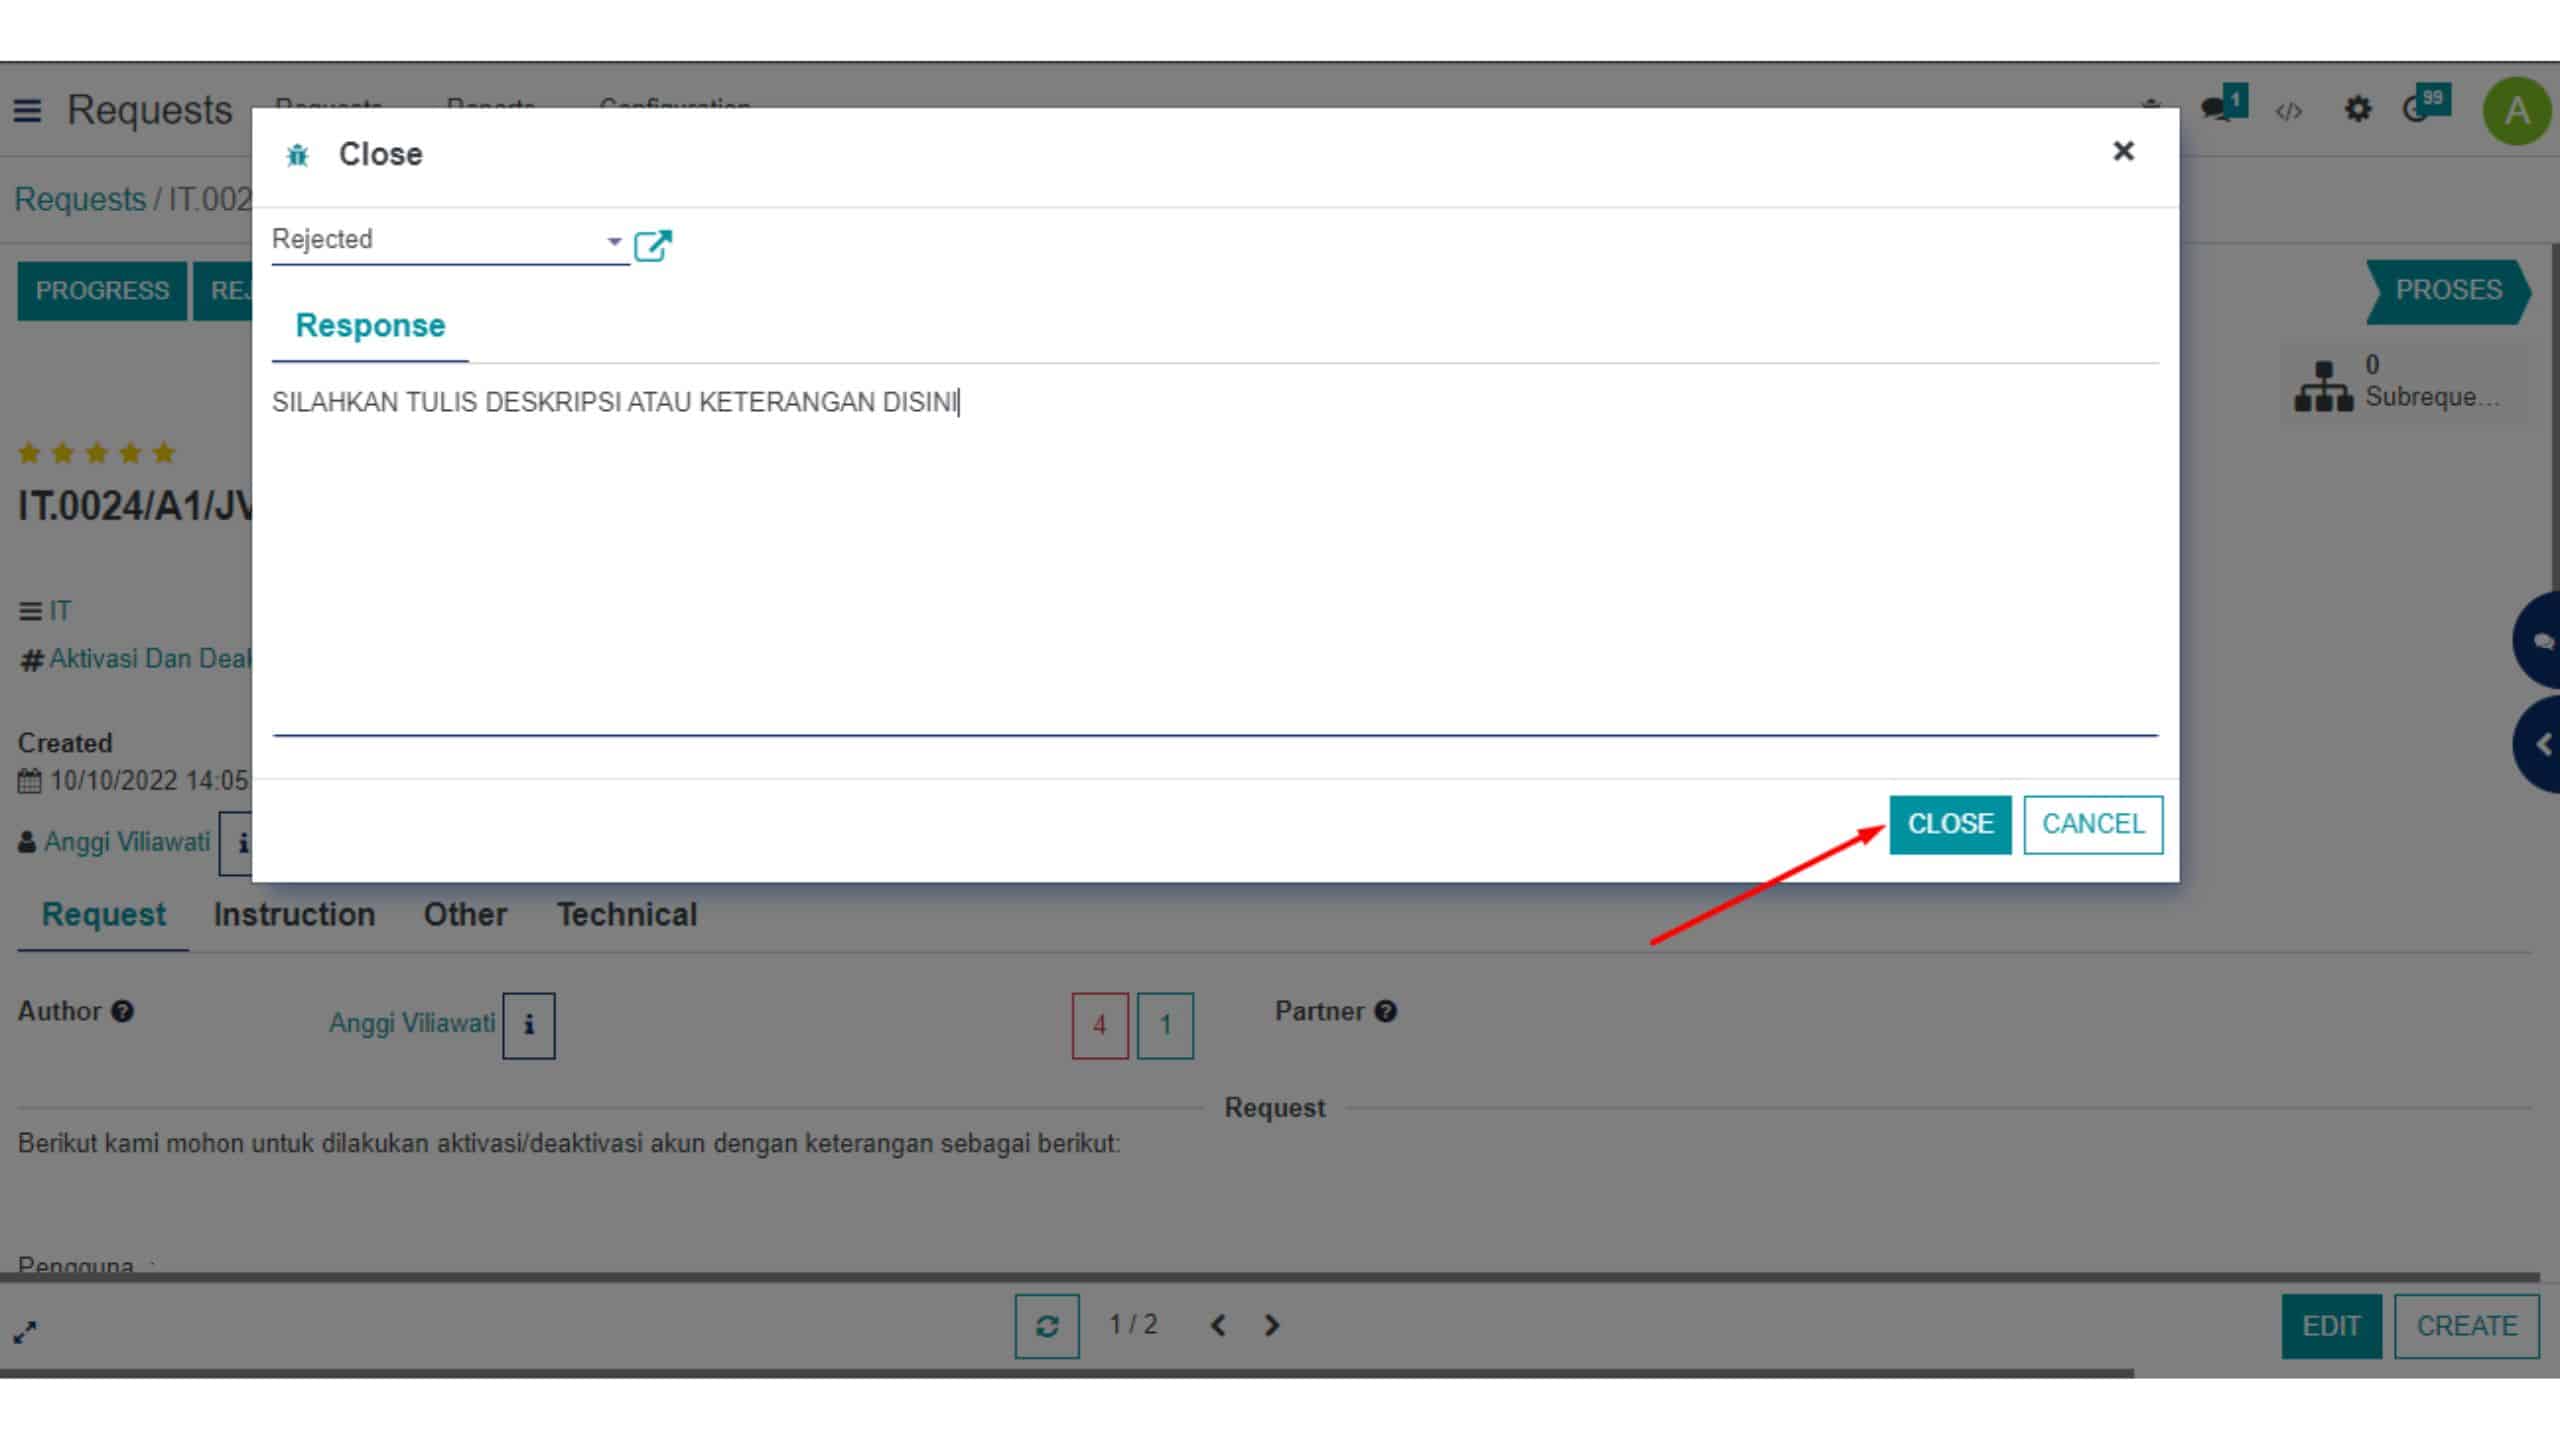The image size is (2560, 1440).
Task: Switch to the Technical tab
Action: [x=627, y=915]
